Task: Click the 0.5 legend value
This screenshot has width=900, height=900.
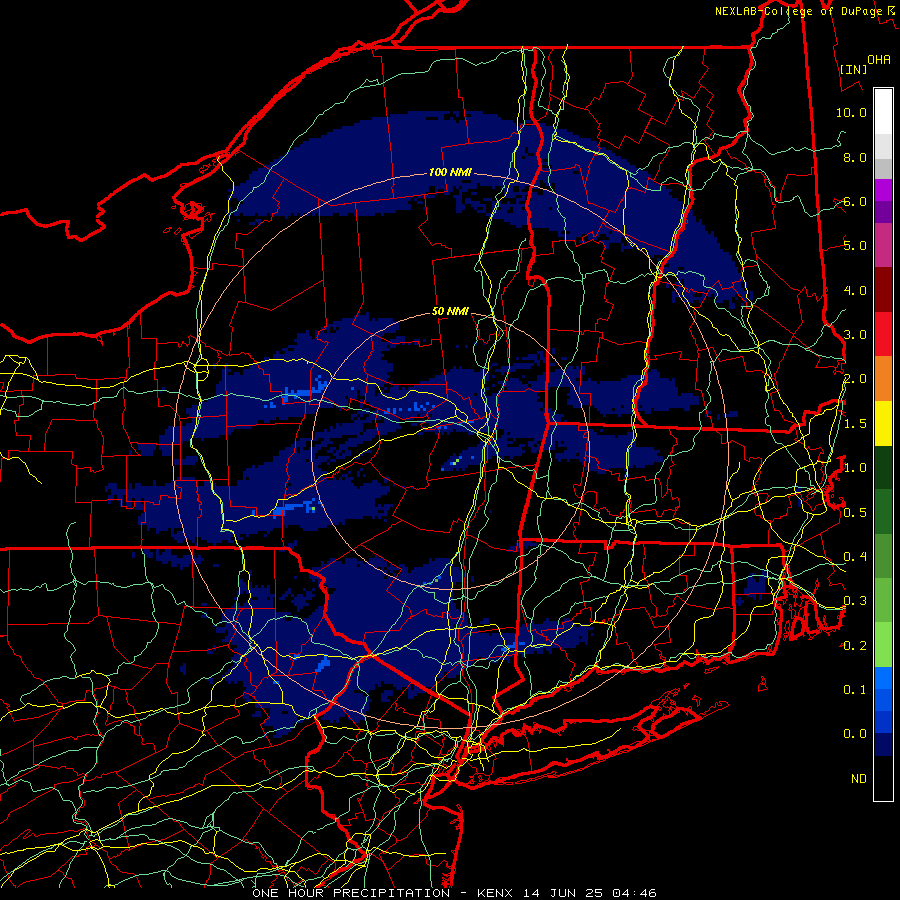Action: [855, 512]
